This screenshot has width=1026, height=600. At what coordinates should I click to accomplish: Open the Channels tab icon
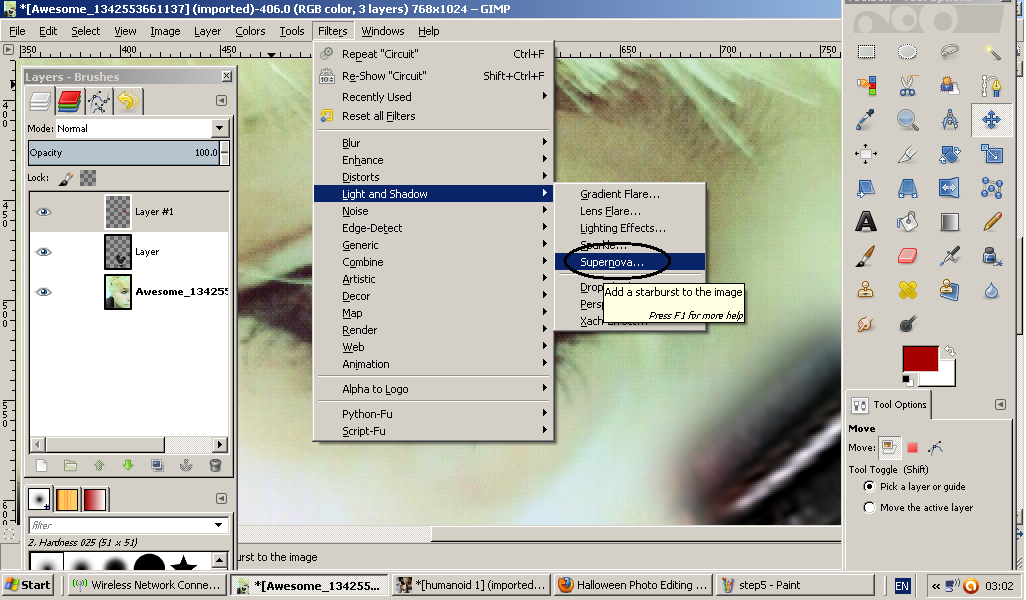click(x=69, y=100)
